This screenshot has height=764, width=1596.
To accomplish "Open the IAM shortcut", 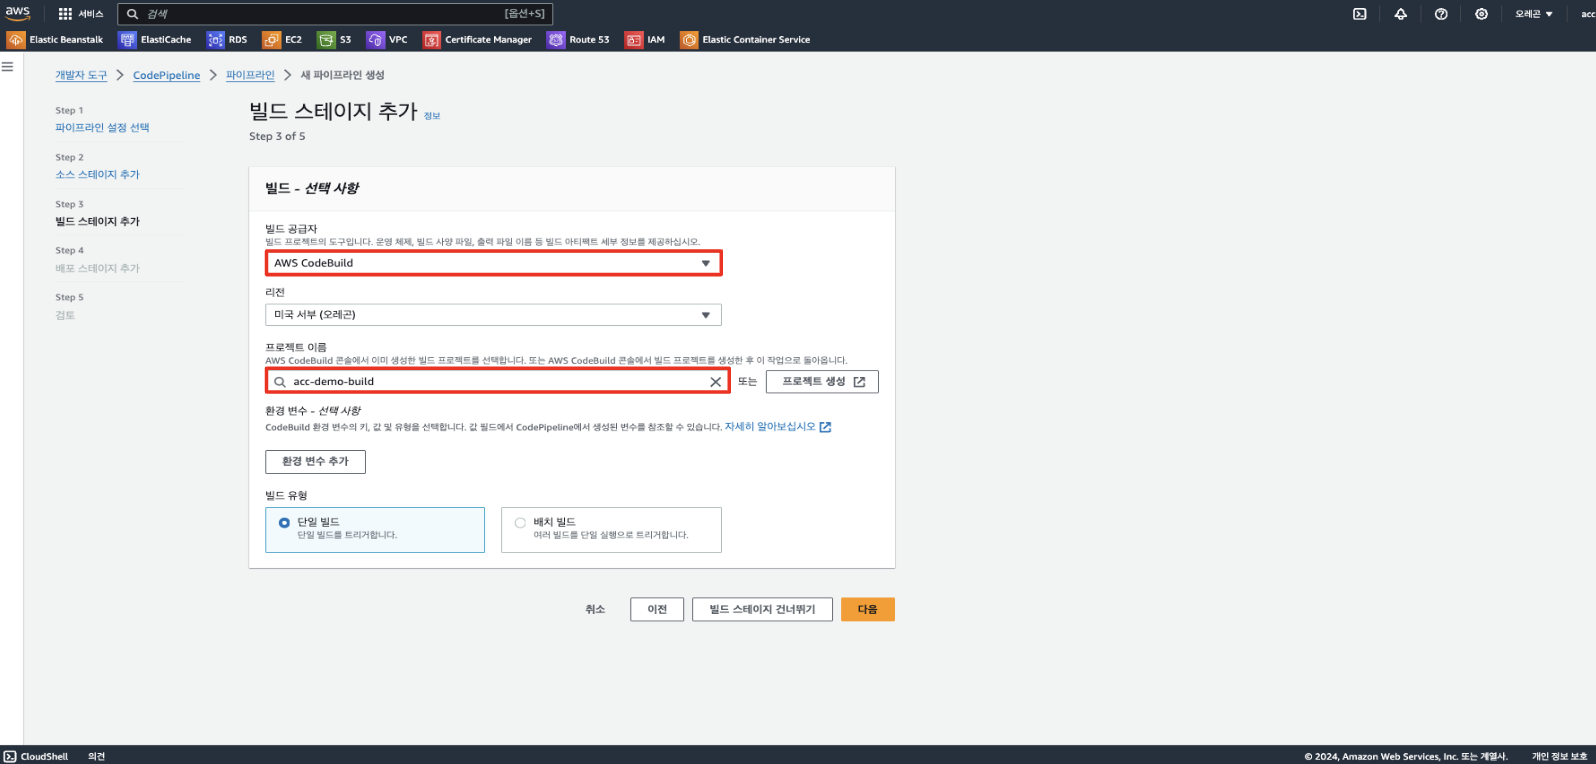I will pos(645,40).
